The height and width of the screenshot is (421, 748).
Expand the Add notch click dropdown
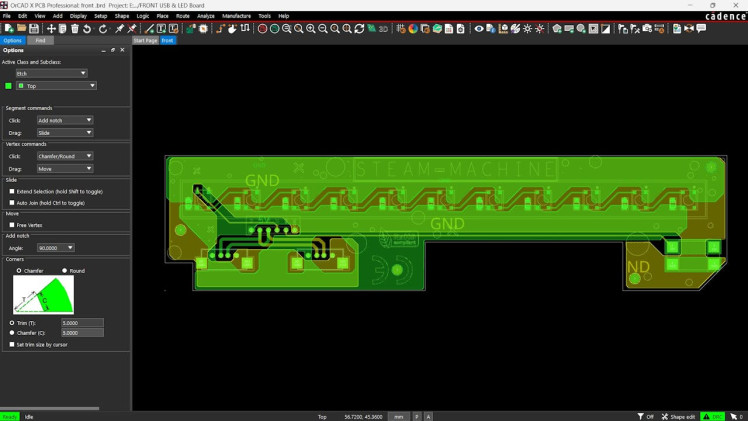coord(65,120)
